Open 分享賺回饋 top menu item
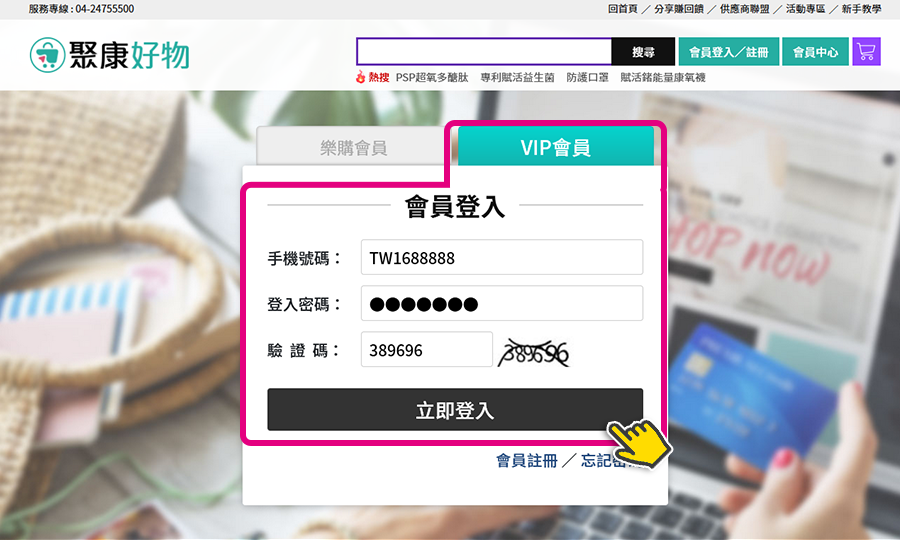Viewport: 900px width, 540px height. coord(678,9)
